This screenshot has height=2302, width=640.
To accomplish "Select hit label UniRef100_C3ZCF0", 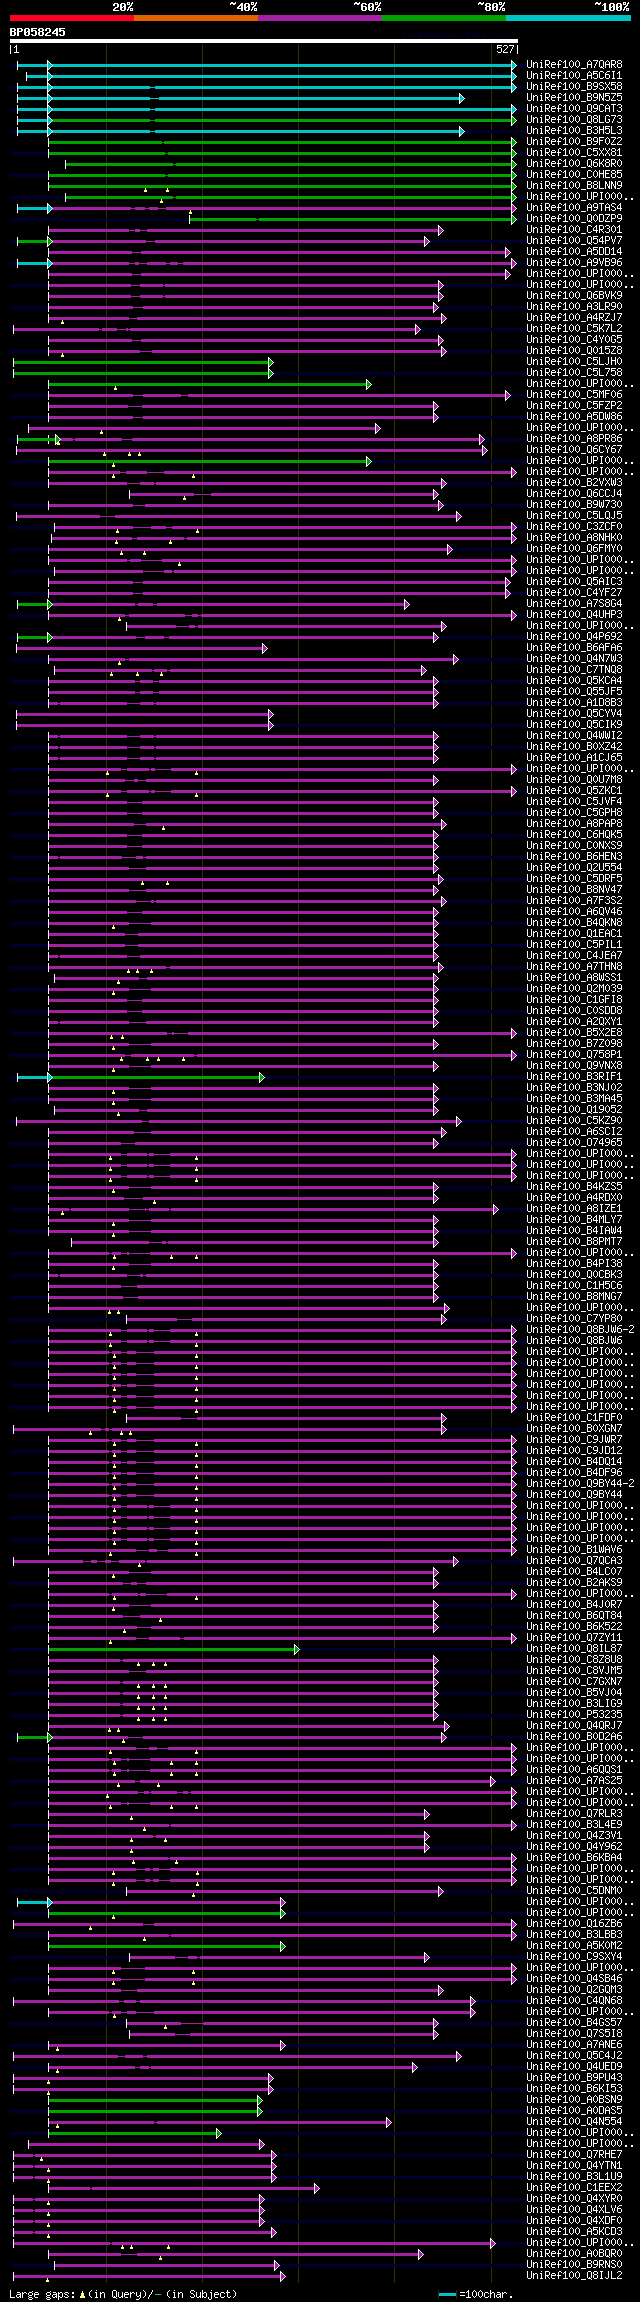I will pyautogui.click(x=574, y=526).
